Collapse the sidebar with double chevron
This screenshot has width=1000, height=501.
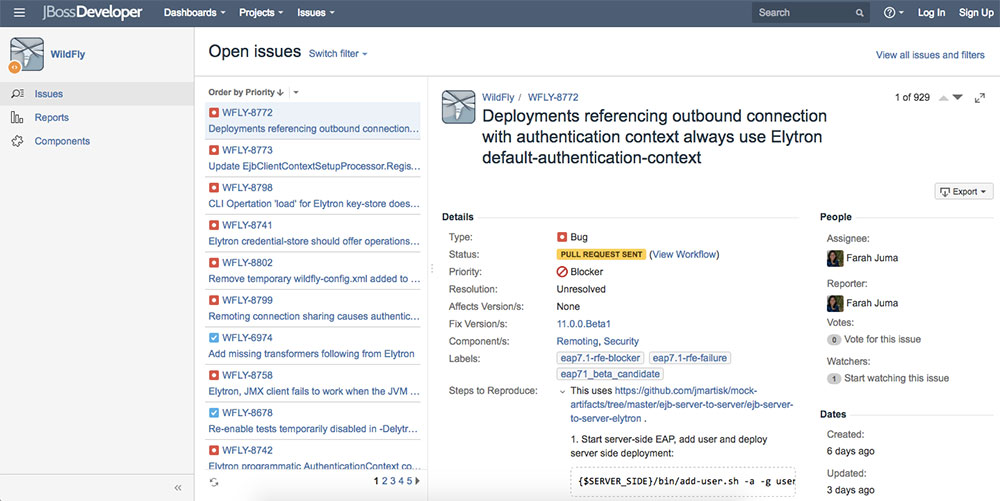click(x=178, y=488)
